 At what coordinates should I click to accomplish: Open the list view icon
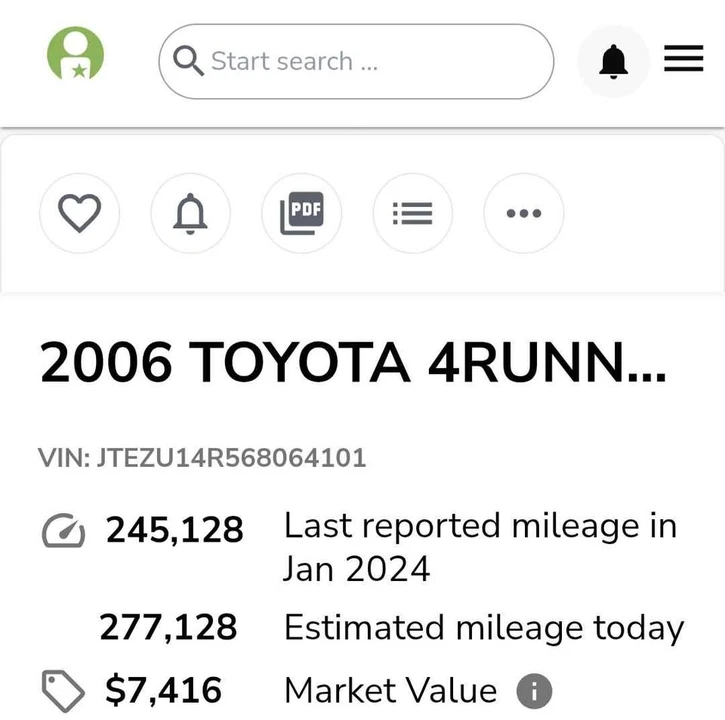[412, 213]
